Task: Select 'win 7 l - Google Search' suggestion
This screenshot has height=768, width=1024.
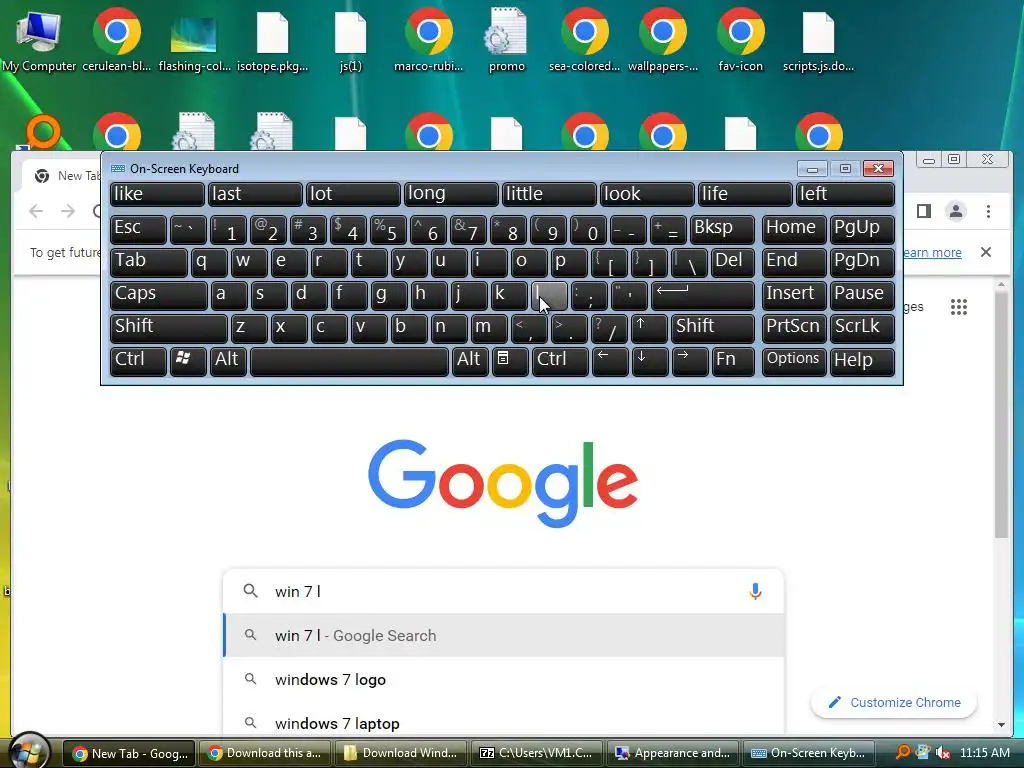Action: pos(504,635)
